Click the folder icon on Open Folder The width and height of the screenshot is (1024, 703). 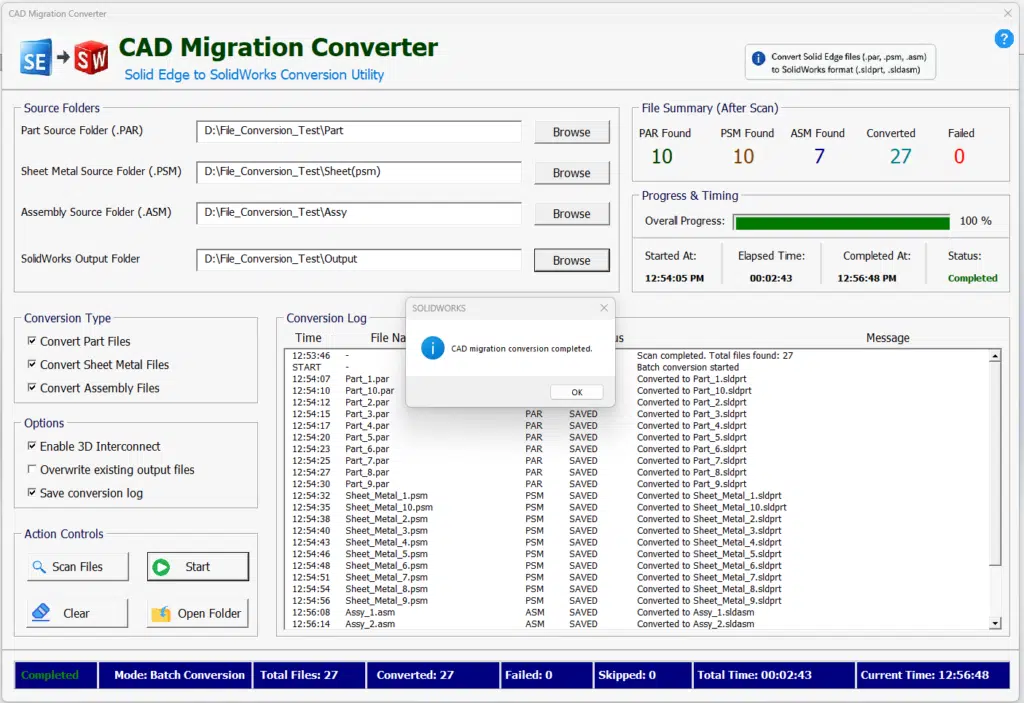pos(161,613)
